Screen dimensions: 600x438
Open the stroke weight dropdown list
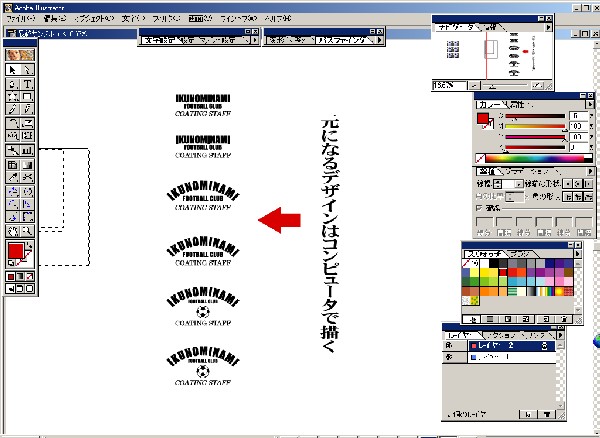pos(518,184)
